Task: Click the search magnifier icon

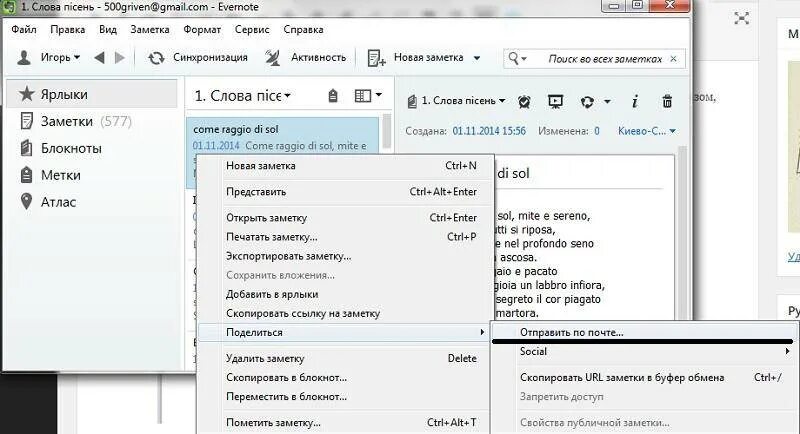Action: click(x=513, y=58)
